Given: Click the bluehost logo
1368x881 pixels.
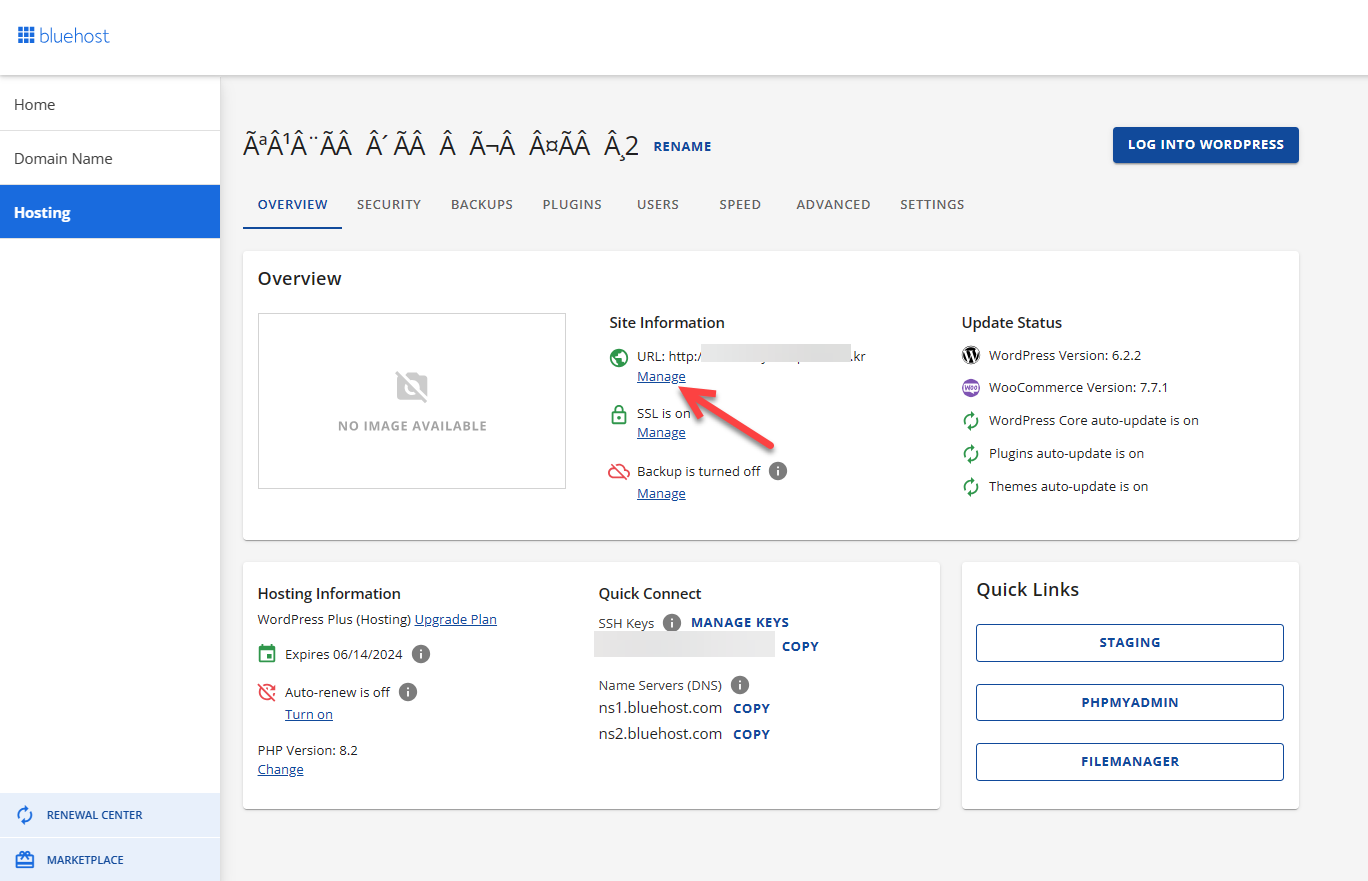Looking at the screenshot, I should coord(64,36).
